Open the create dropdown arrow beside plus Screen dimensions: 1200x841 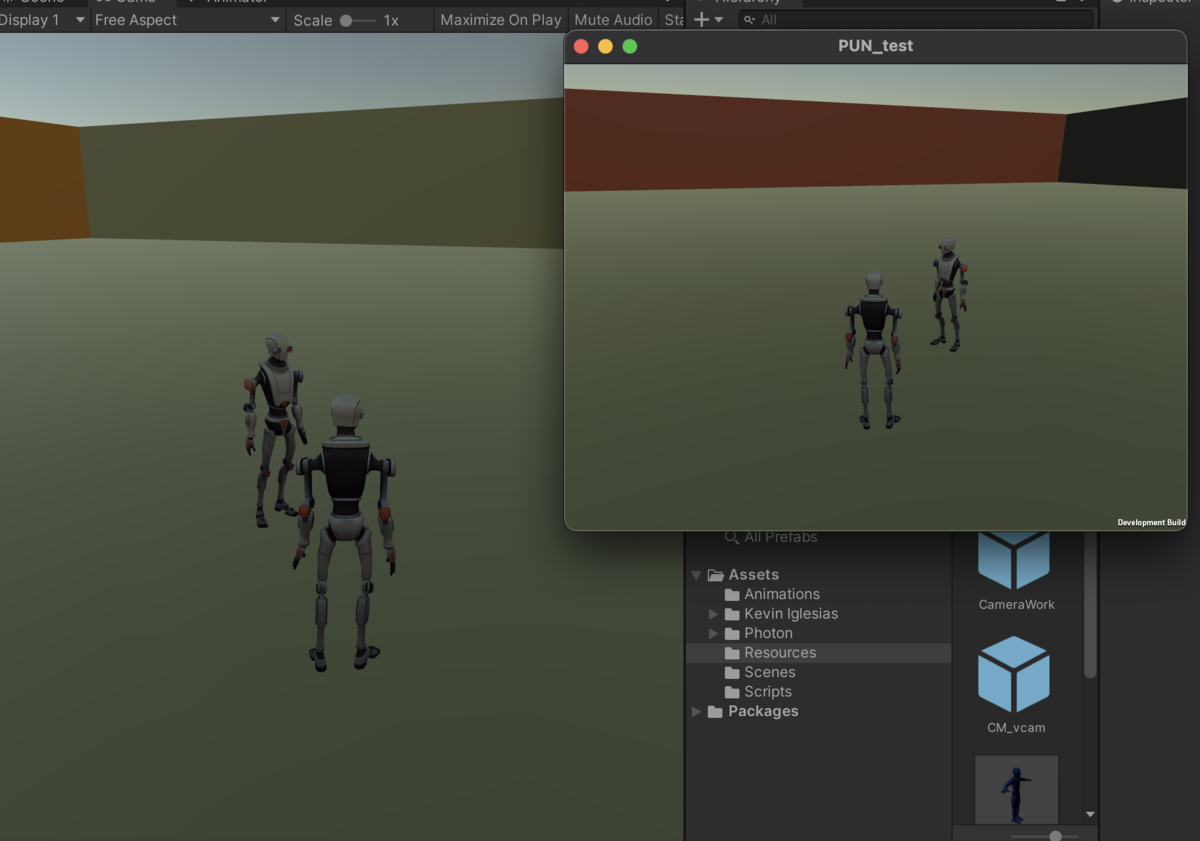(x=719, y=20)
